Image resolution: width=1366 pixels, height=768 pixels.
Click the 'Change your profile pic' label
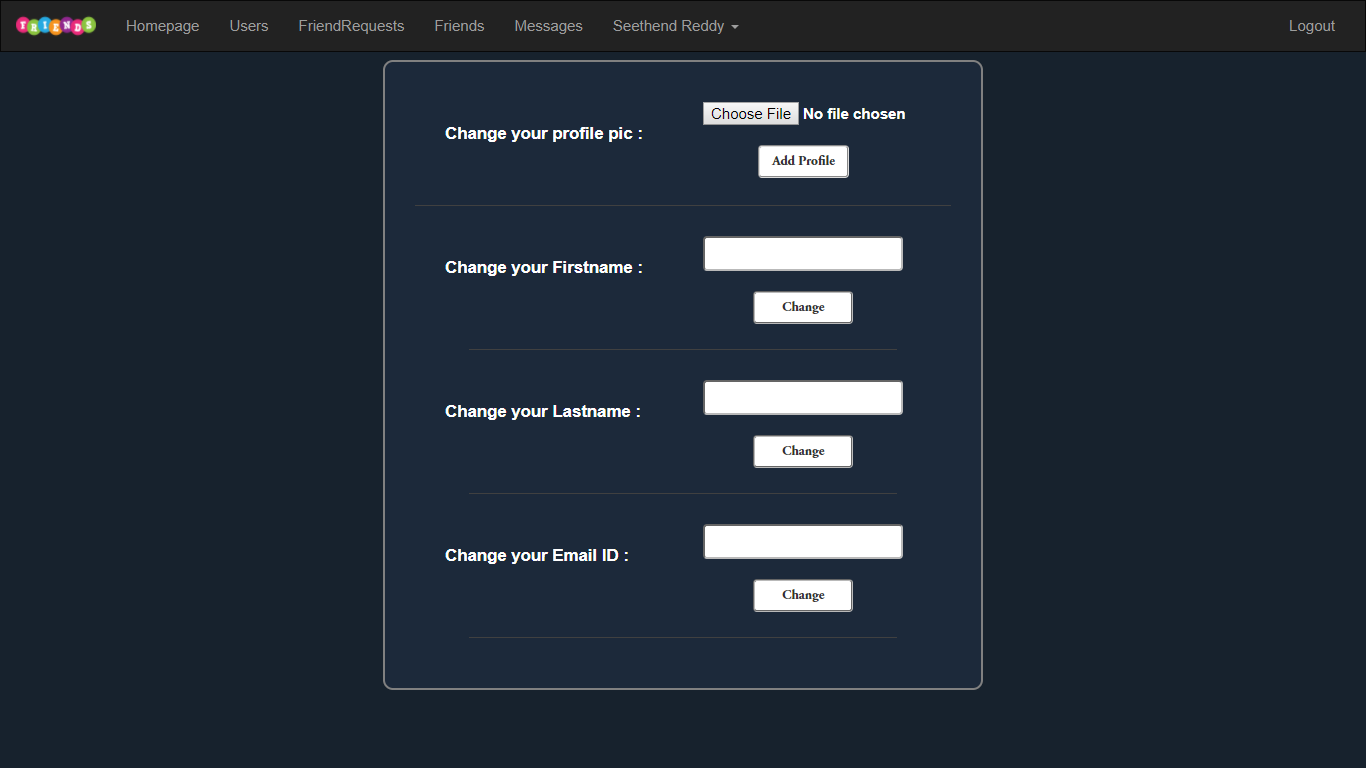coord(544,133)
